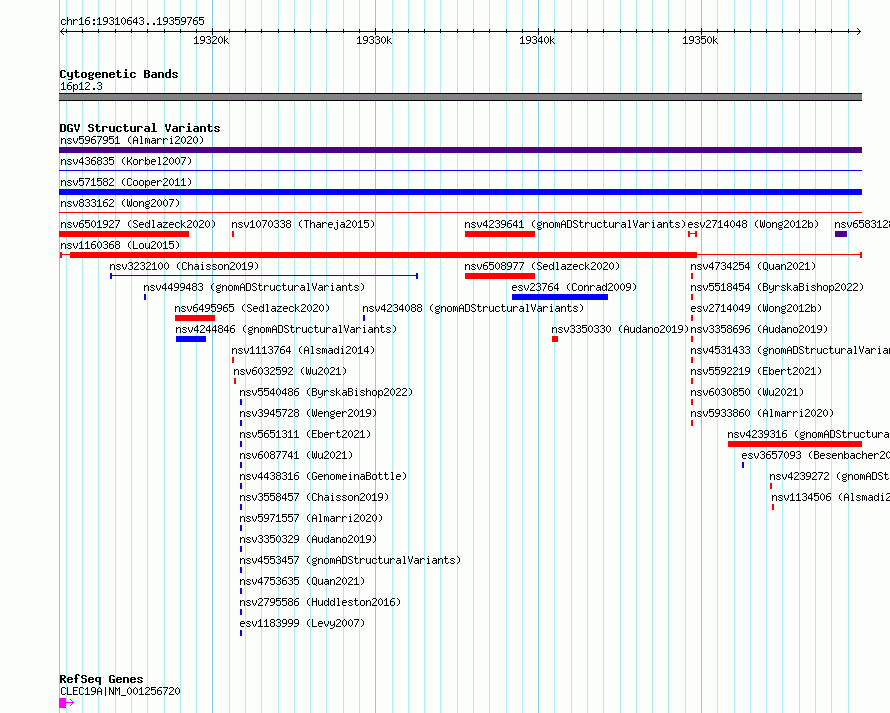Image resolution: width=890 pixels, height=713 pixels.
Task: Click esv2714048 (Wong2012b) label
Action: point(753,224)
